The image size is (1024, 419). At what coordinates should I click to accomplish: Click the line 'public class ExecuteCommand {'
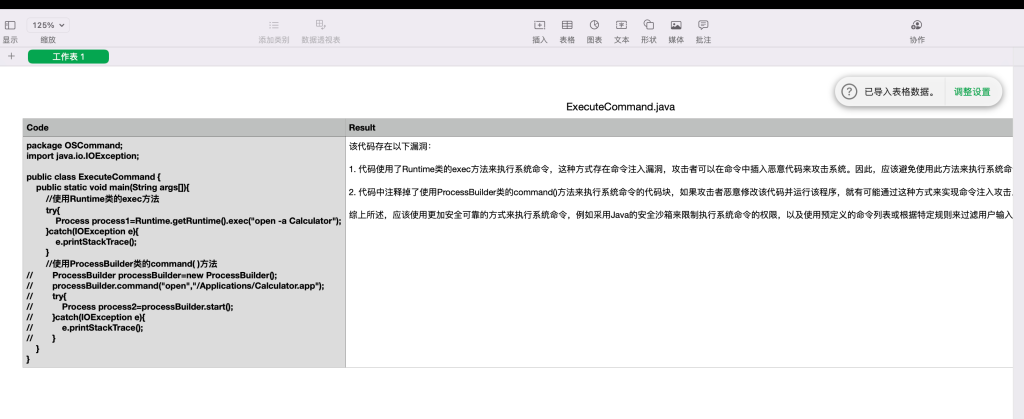(93, 176)
